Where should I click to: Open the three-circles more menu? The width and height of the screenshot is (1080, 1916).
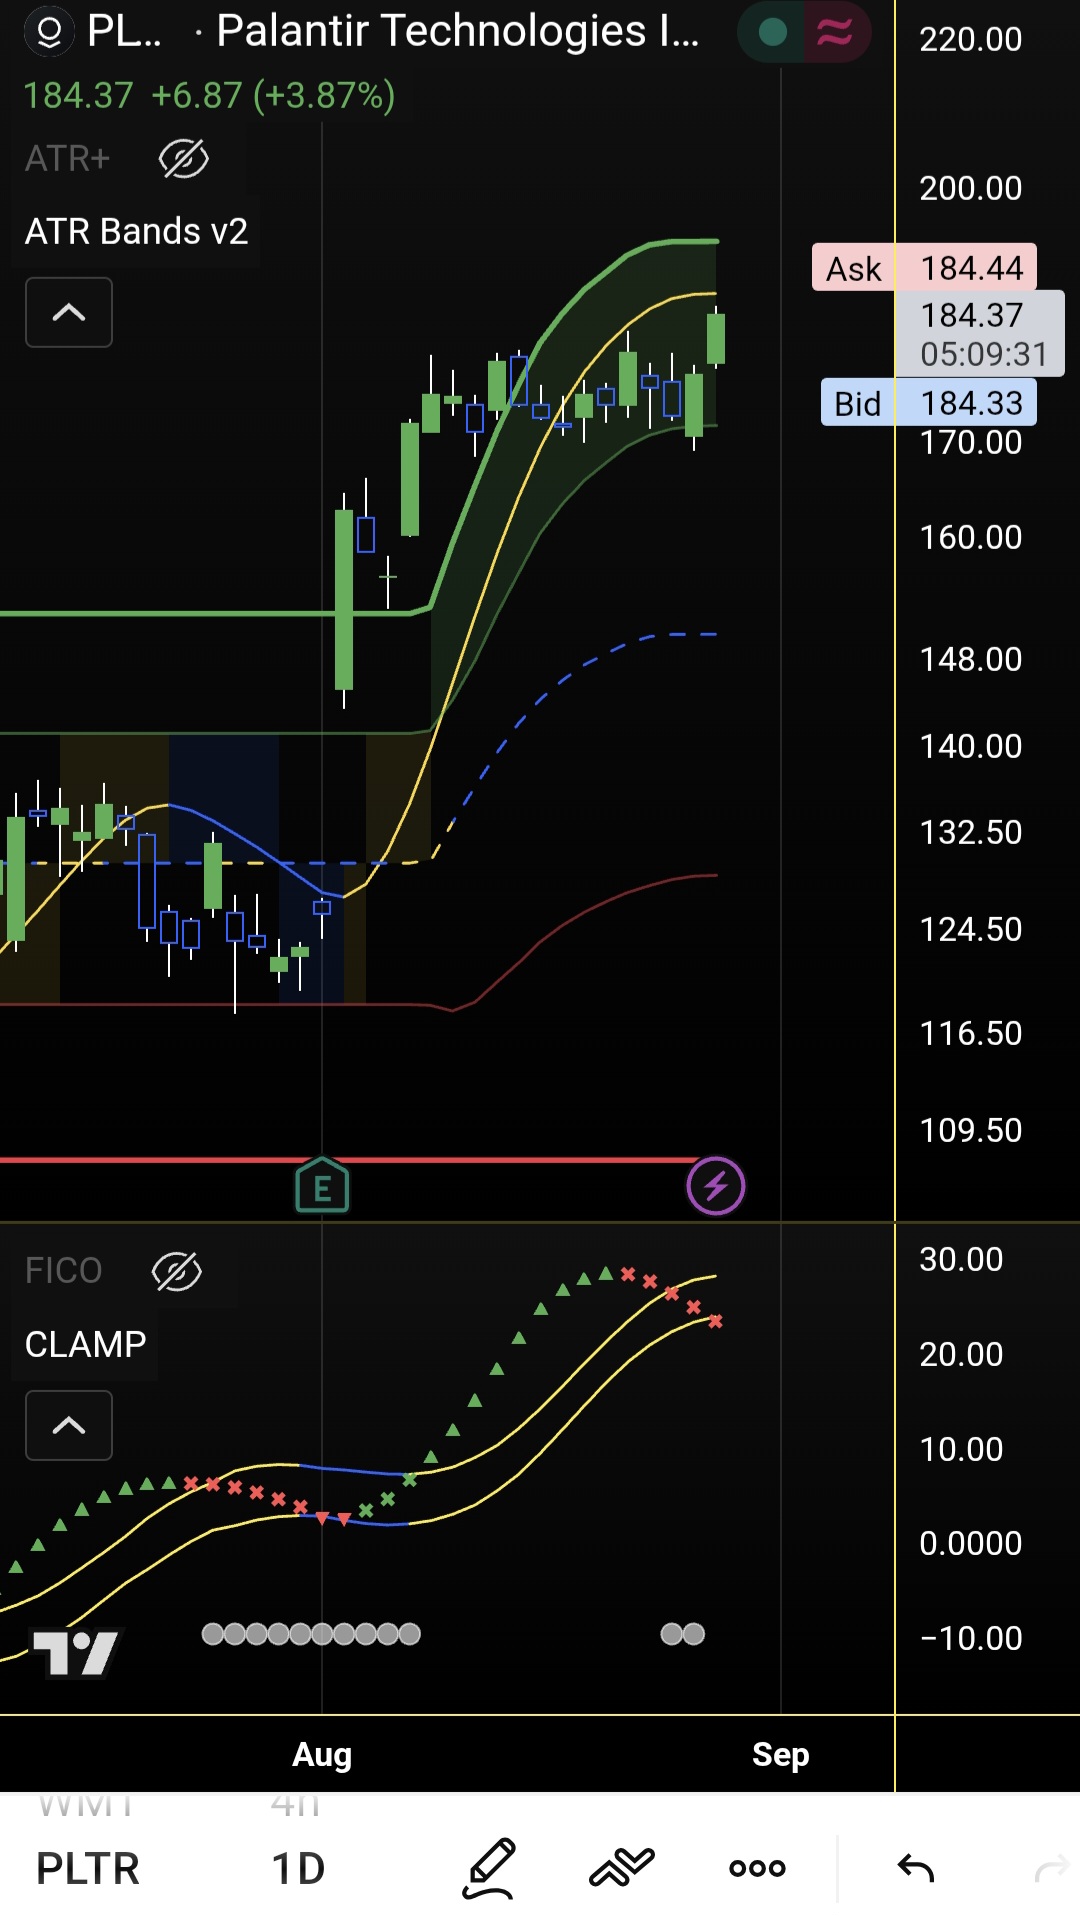tap(757, 1868)
